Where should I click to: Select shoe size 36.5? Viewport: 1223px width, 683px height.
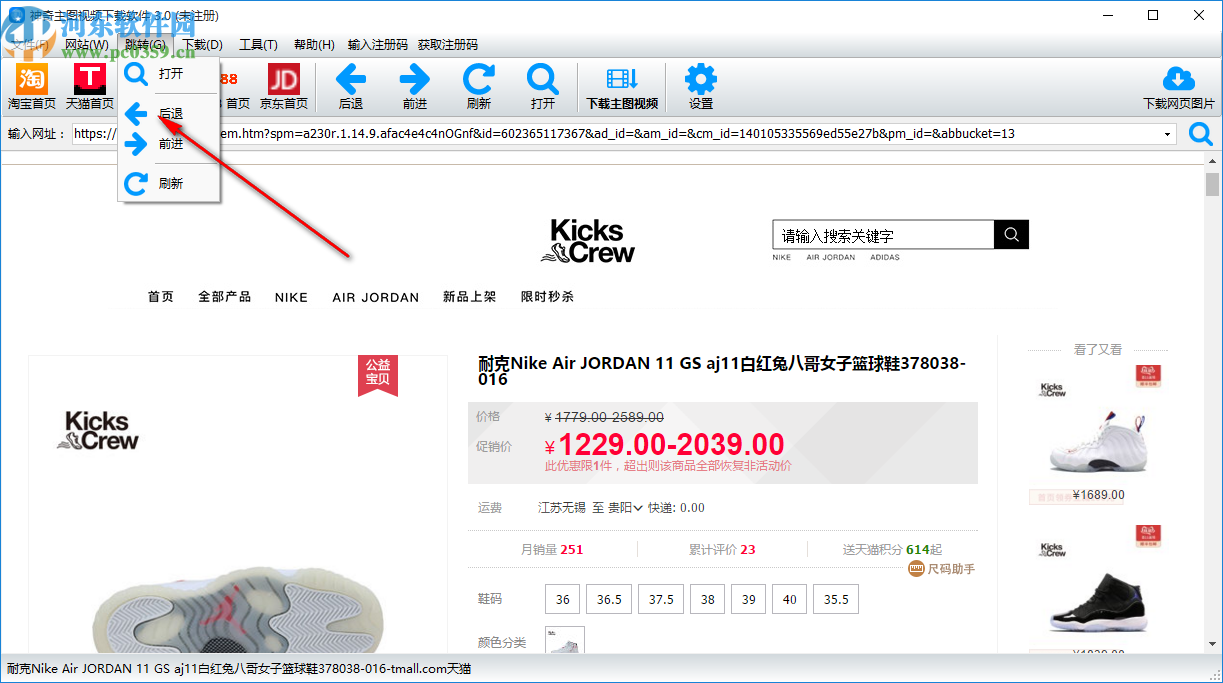point(608,598)
